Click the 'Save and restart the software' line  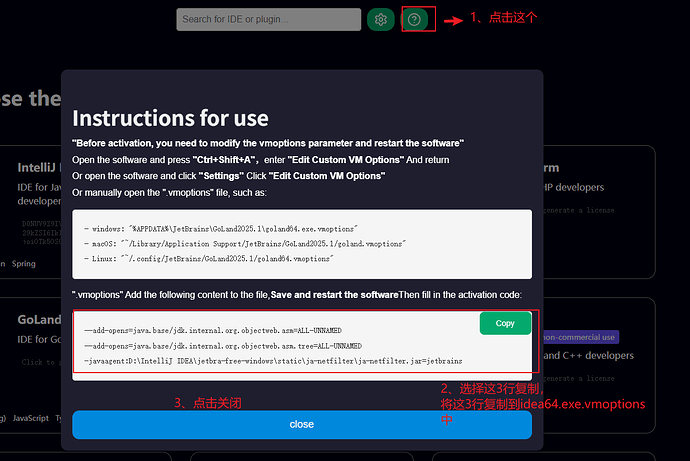pos(297,295)
